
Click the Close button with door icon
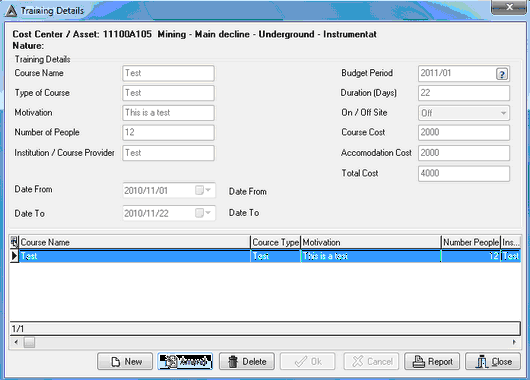(x=493, y=361)
